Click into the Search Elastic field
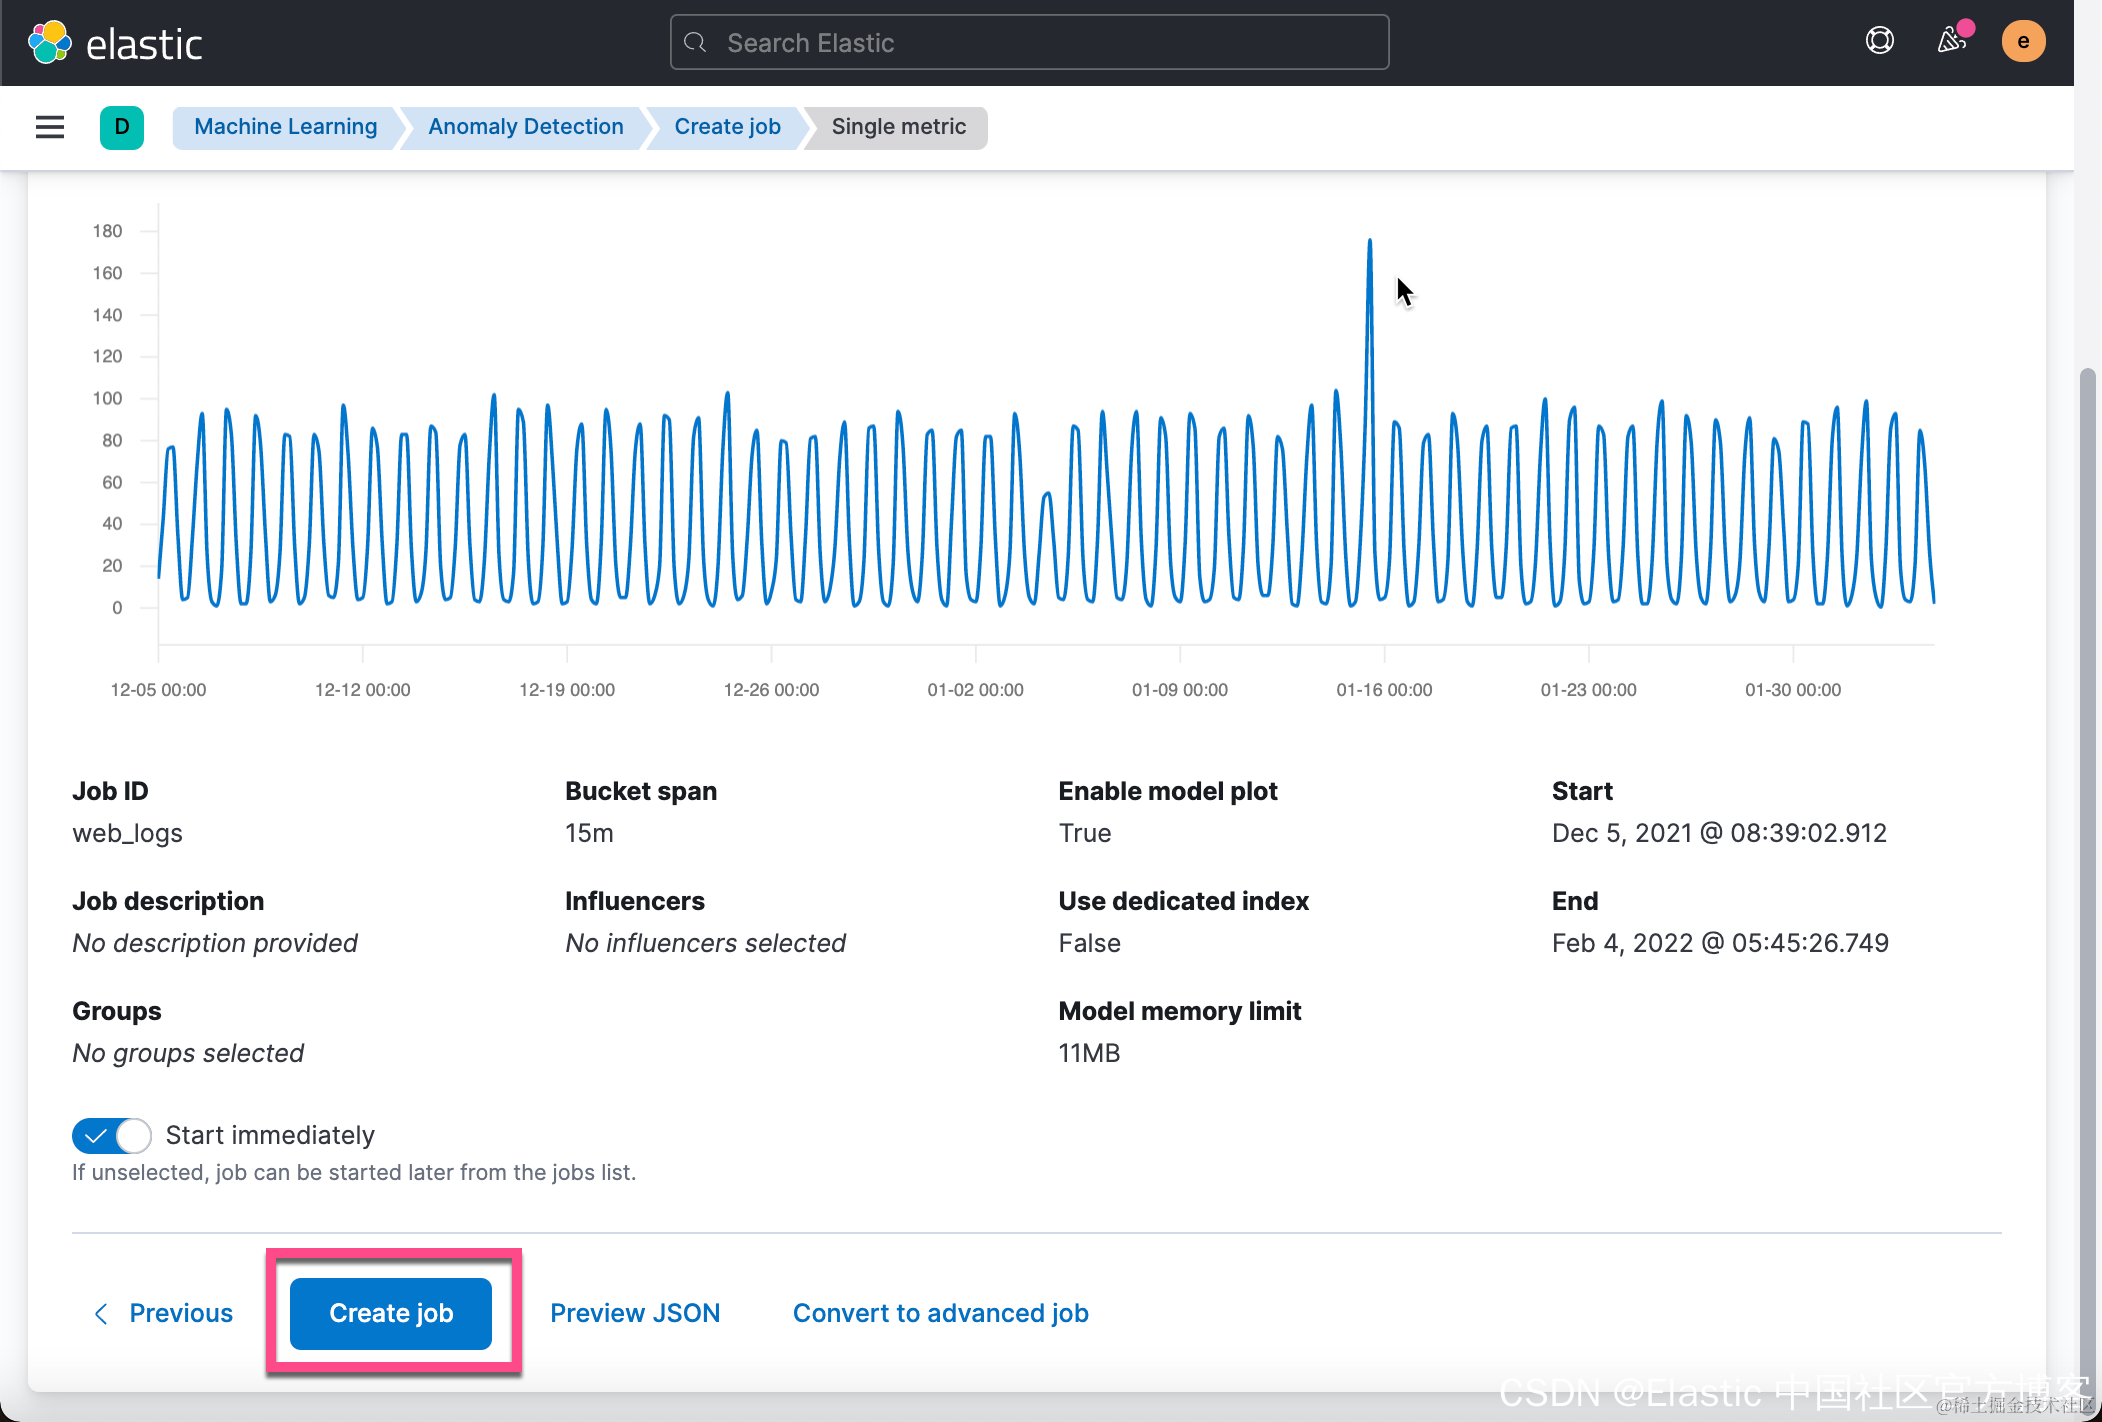This screenshot has width=2102, height=1422. coord(1029,43)
